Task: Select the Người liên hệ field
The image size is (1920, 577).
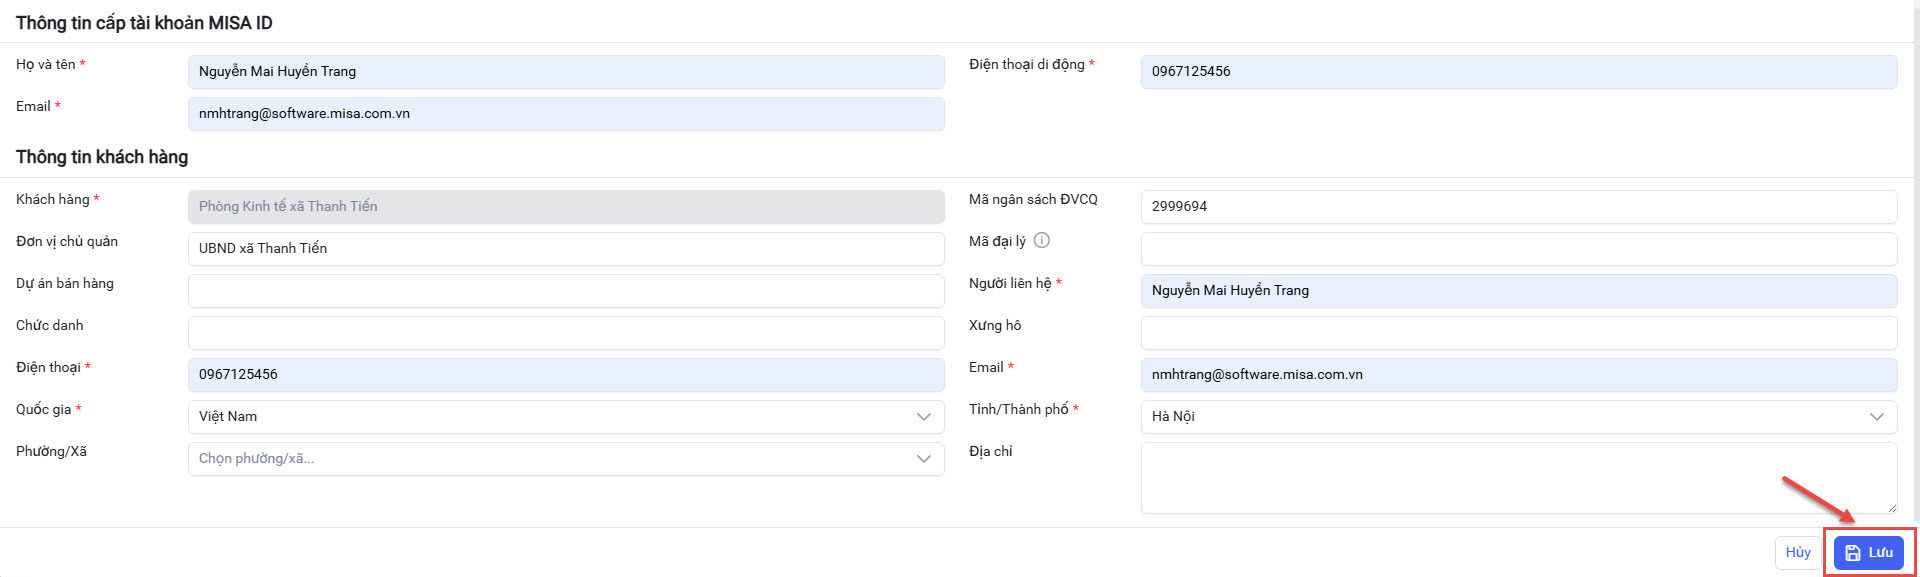Action: click(1518, 291)
